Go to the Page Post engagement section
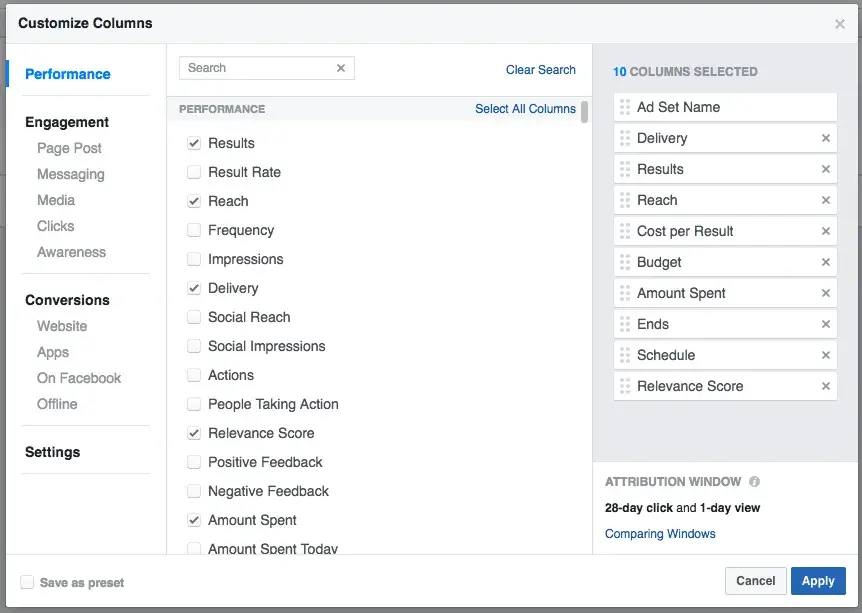 pos(69,148)
